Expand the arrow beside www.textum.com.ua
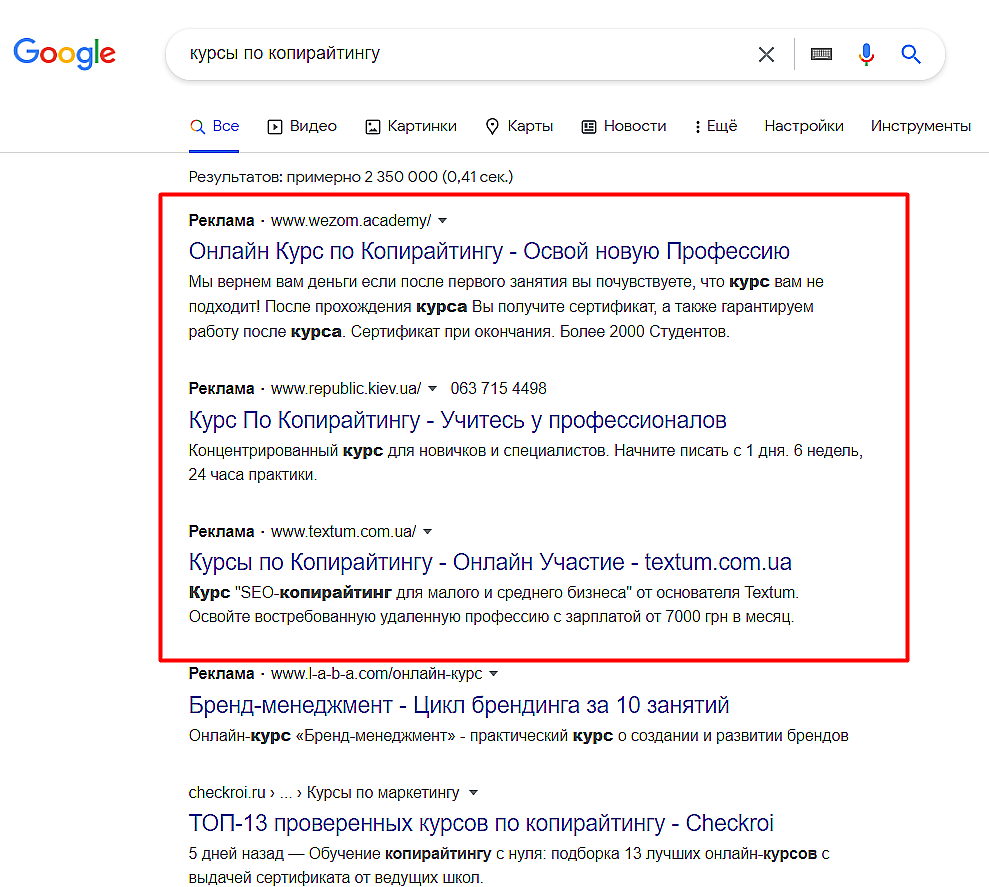Viewport: 989px width, 887px height. coord(428,532)
